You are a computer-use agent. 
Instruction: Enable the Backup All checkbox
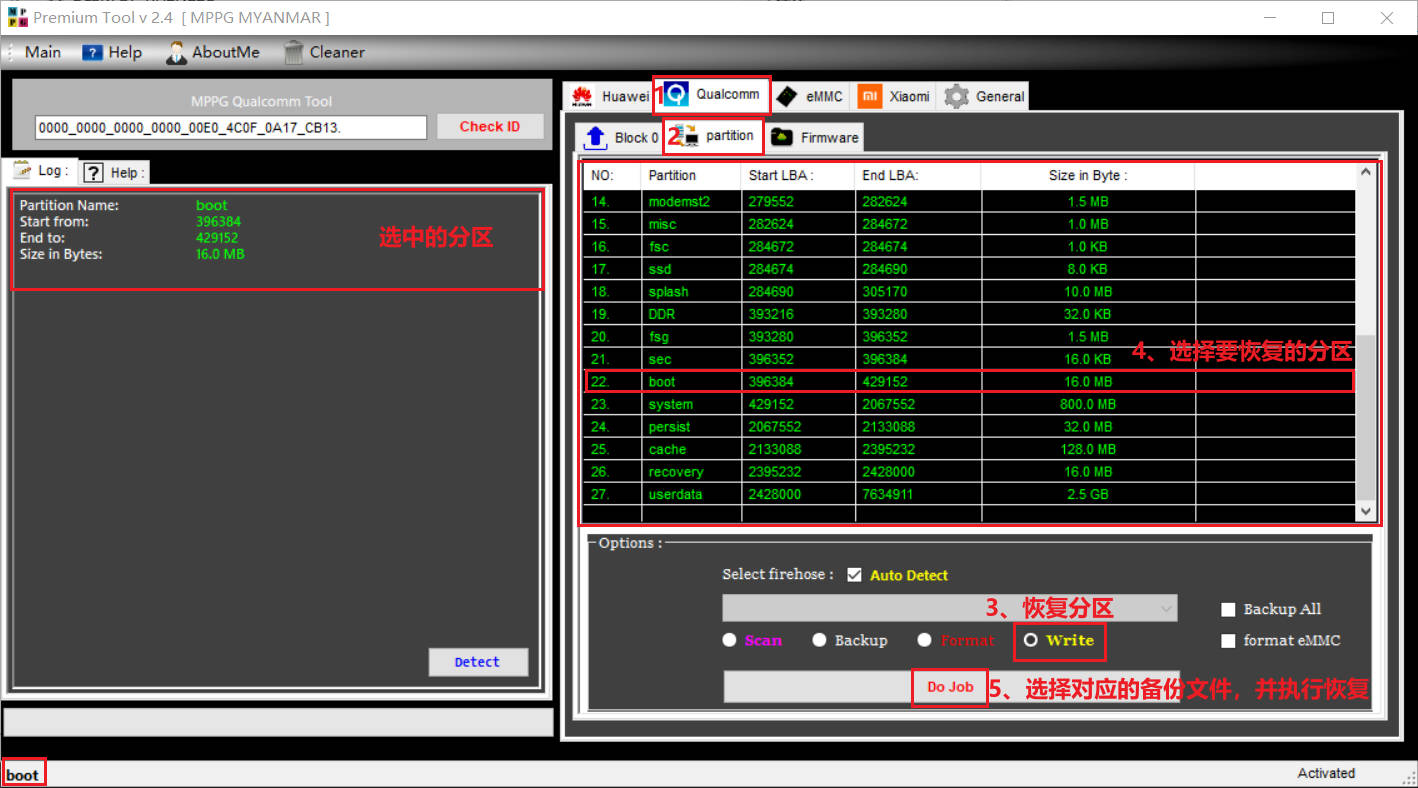(x=1228, y=609)
